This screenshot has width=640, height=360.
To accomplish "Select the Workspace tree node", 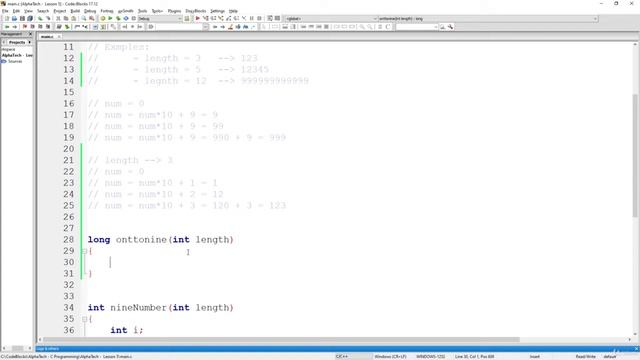I will coord(8,49).
